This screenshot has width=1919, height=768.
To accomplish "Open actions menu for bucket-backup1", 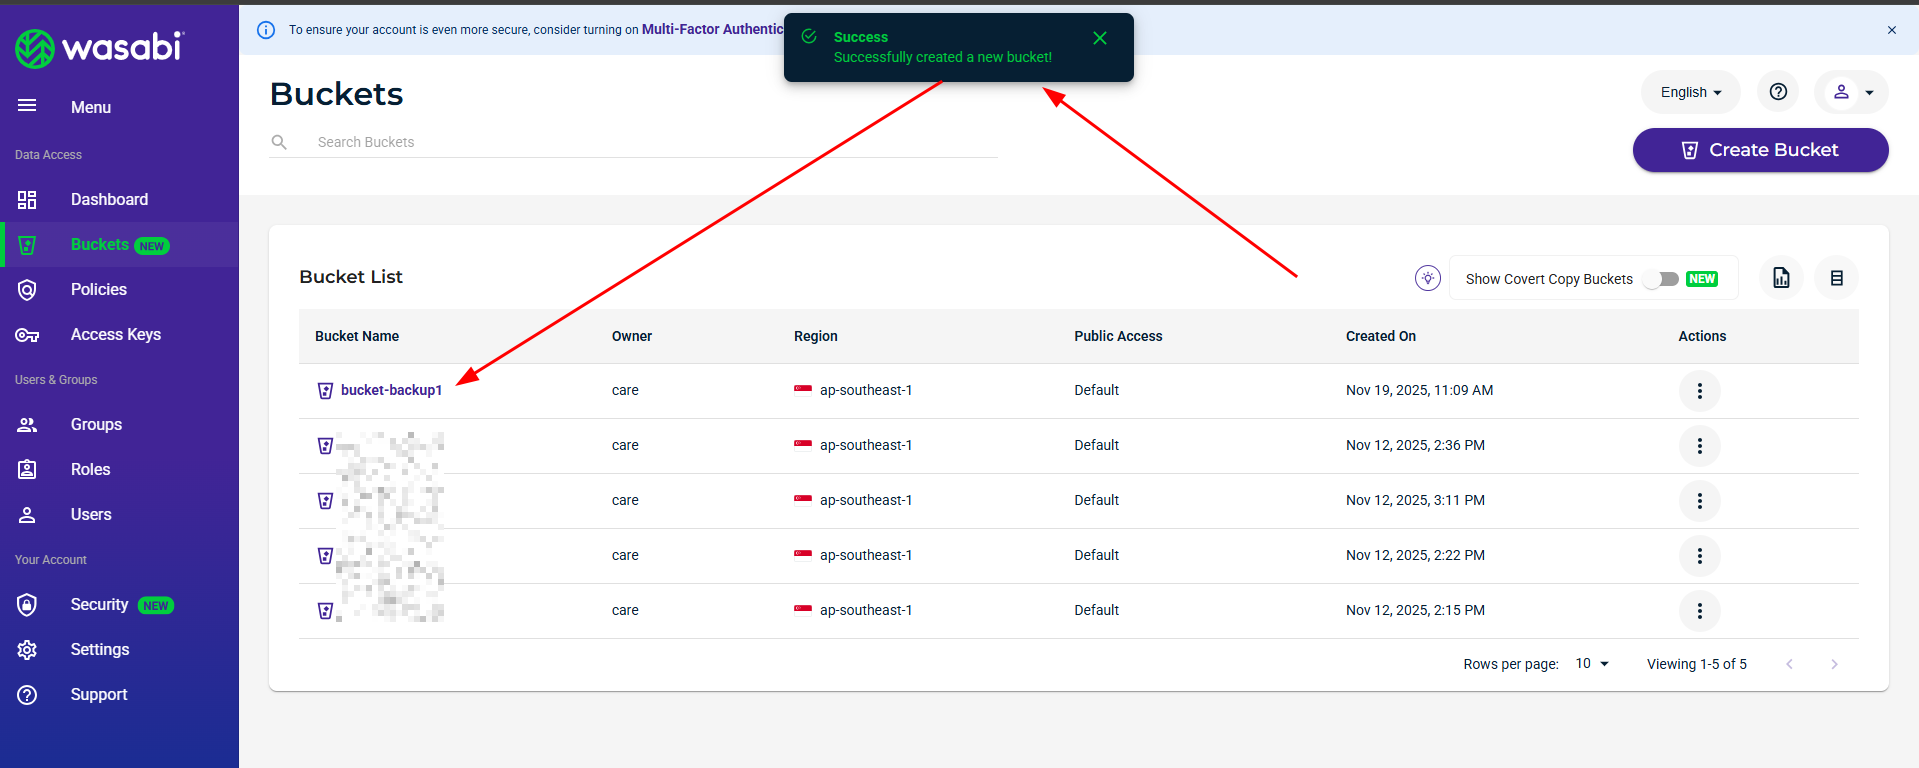I will (1699, 391).
